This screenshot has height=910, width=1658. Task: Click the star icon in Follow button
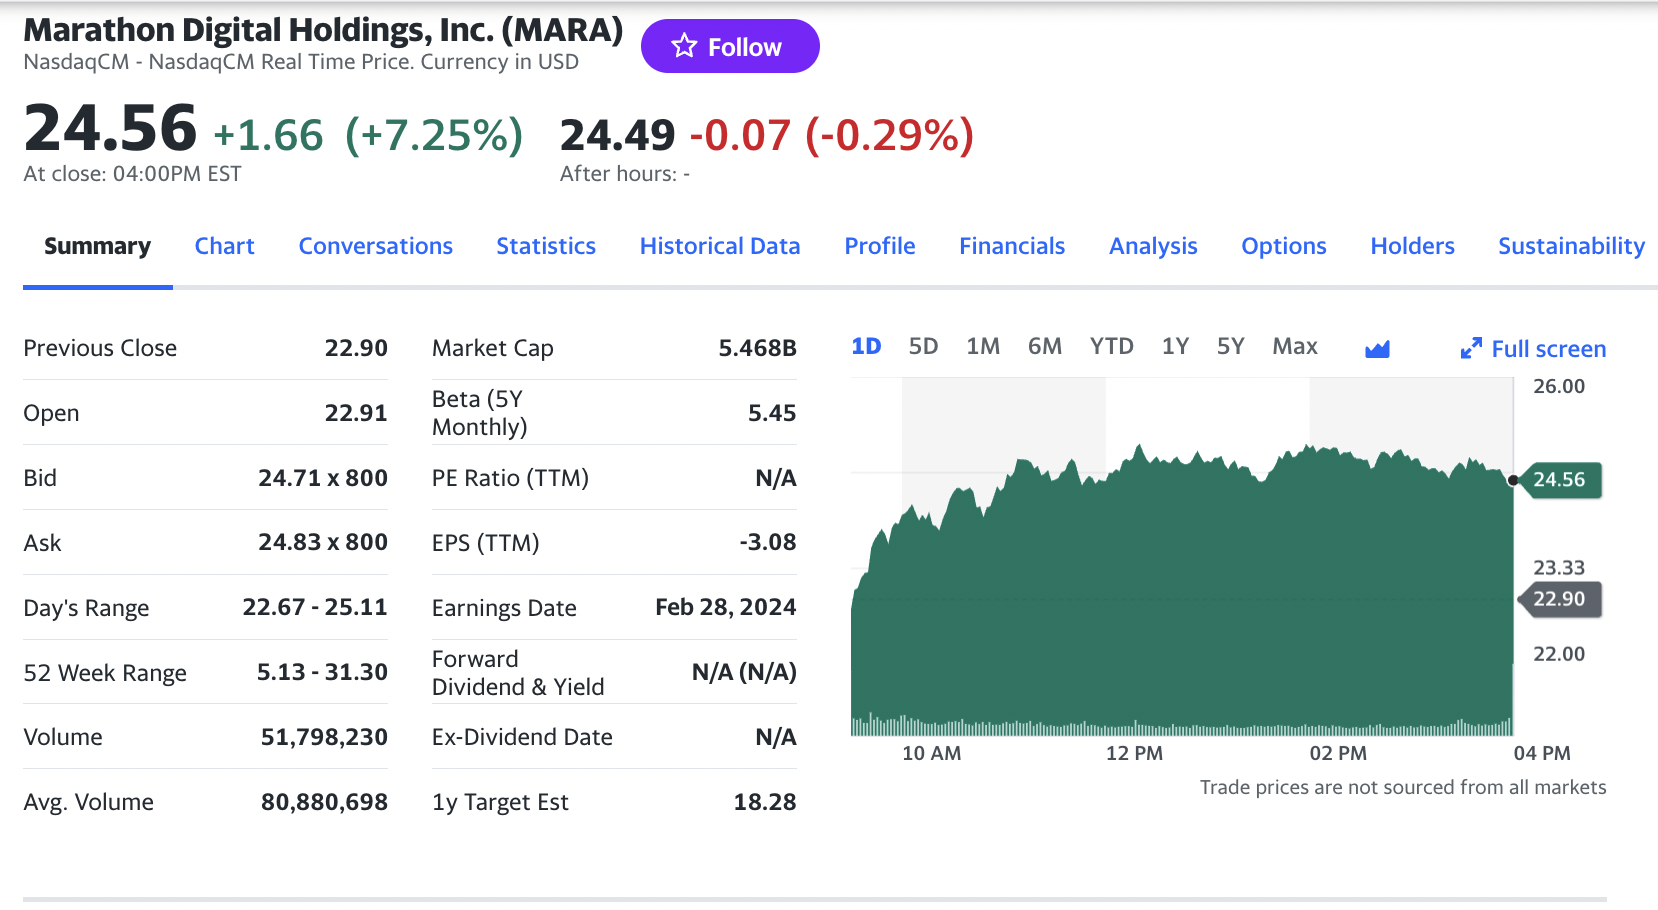684,46
